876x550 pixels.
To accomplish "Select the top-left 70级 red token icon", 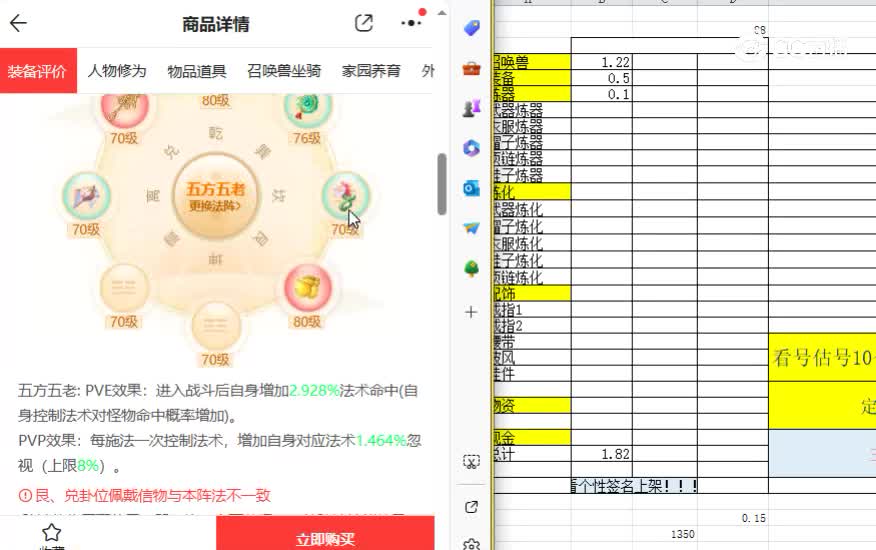I will [x=124, y=107].
